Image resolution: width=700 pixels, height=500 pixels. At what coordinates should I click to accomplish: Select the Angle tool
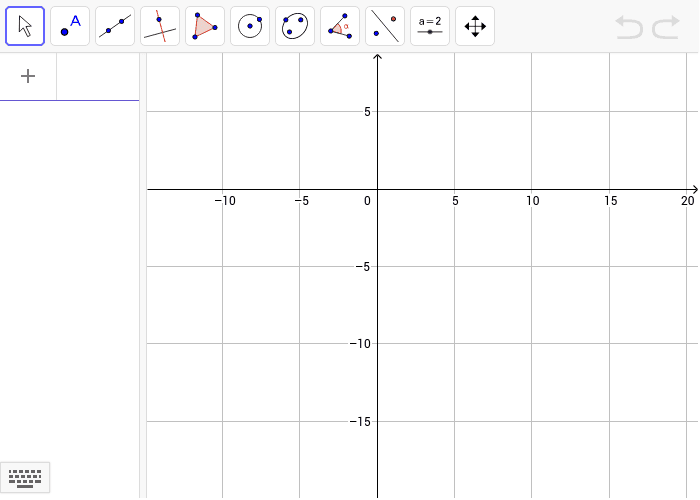tap(340, 26)
